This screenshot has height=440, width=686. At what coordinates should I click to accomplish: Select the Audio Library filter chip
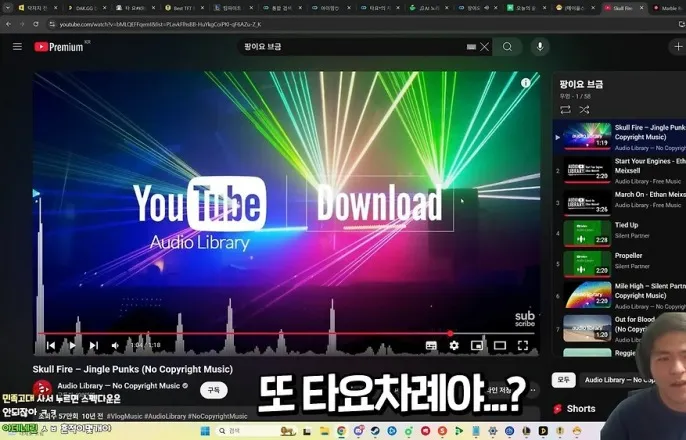(617, 380)
